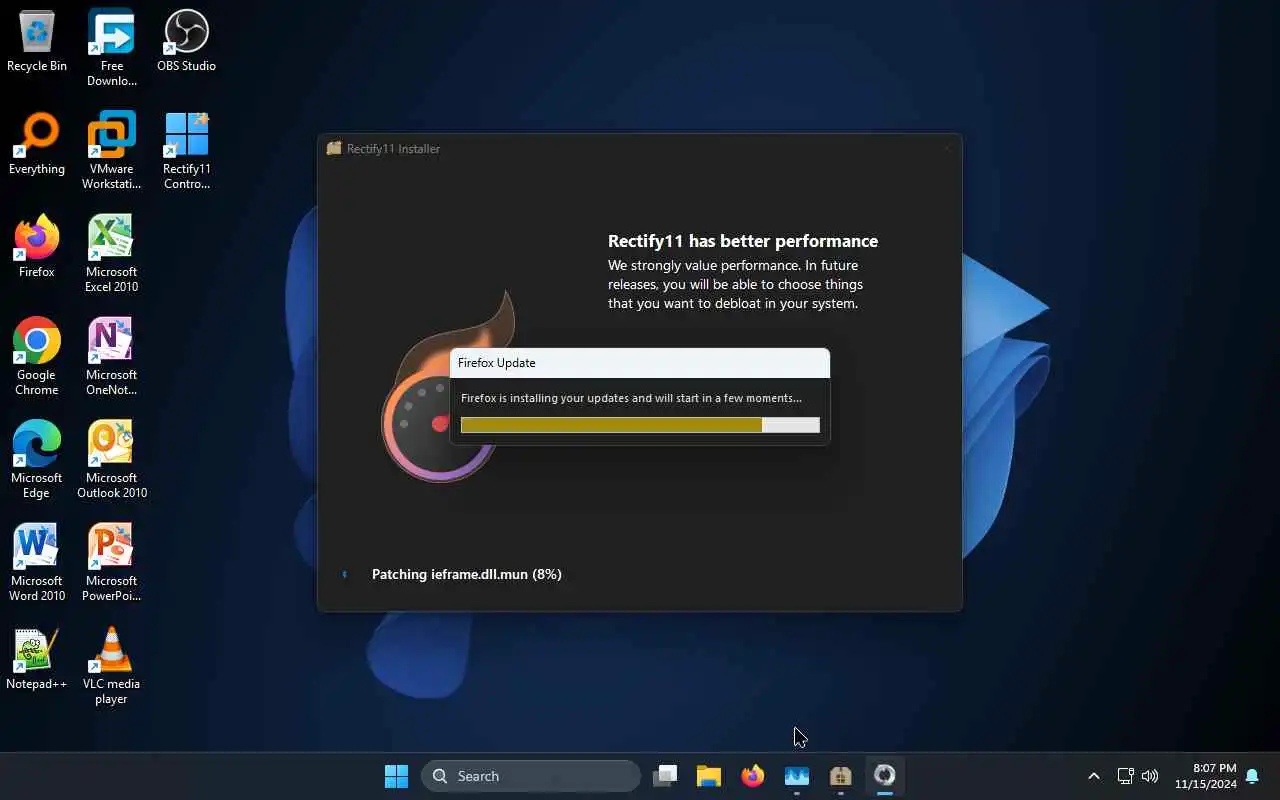Select Microsoft Excel 2010 desktop icon
This screenshot has width=1280, height=800.
[111, 254]
